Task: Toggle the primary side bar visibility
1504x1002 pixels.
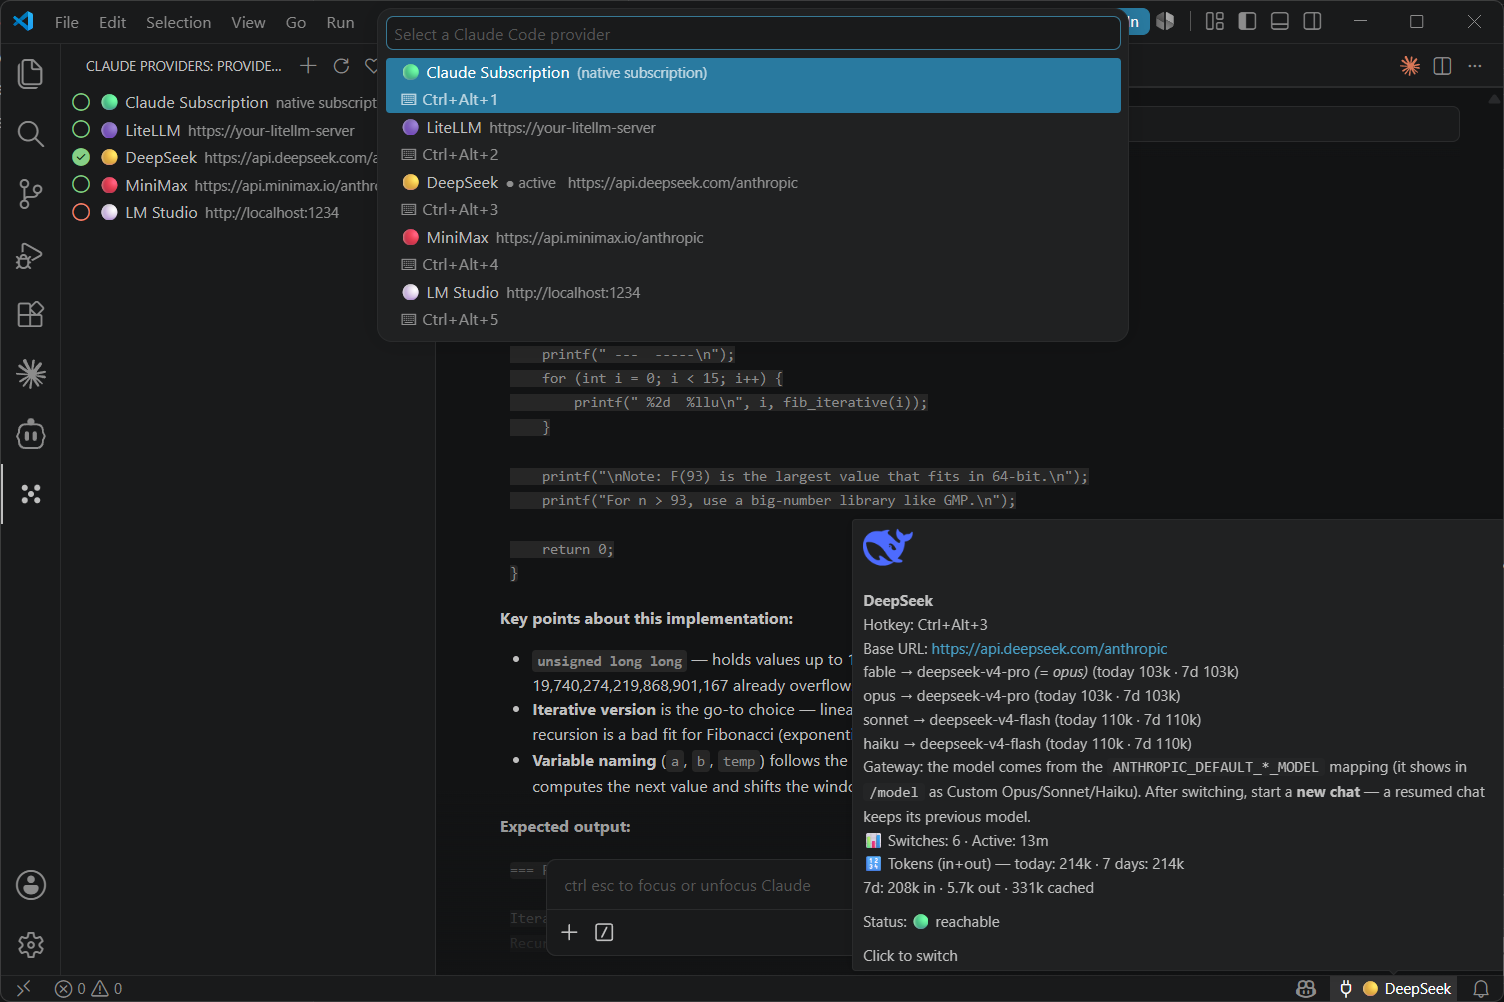Action: 1247,21
